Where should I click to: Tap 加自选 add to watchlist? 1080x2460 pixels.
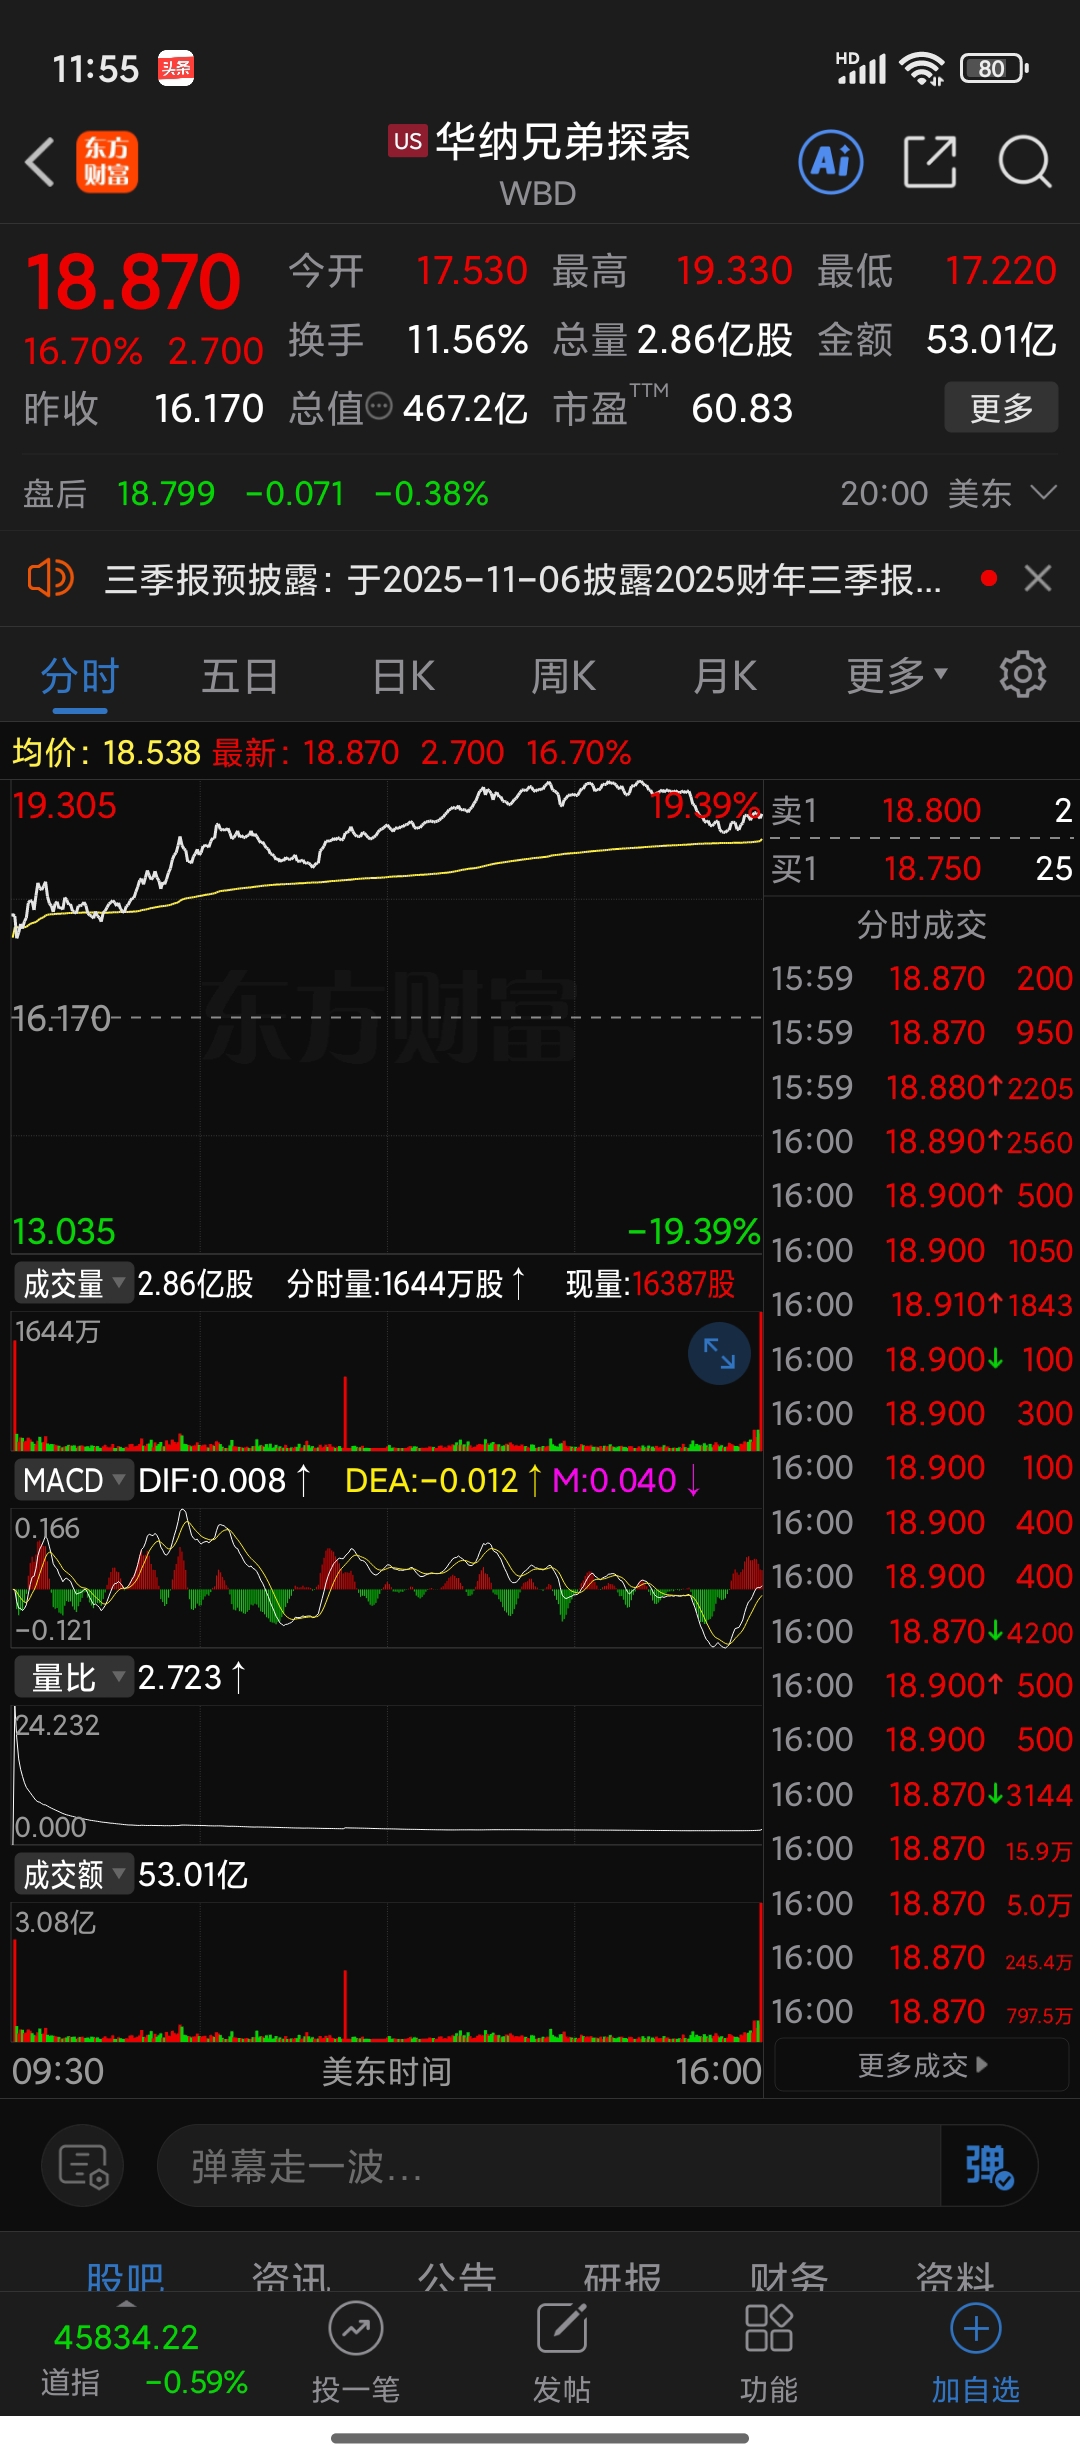click(x=976, y=2354)
